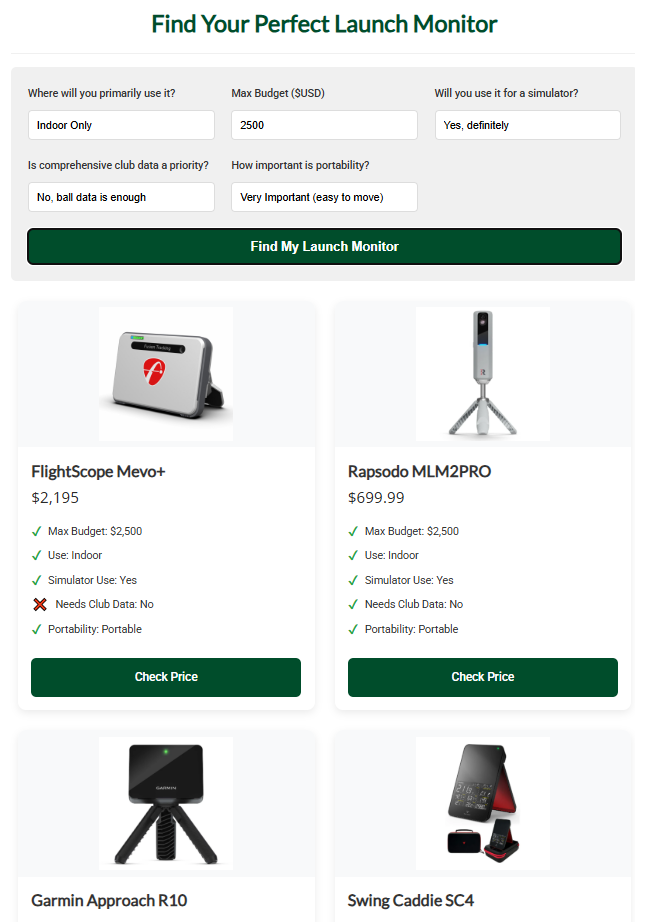Image resolution: width=648 pixels, height=922 pixels.
Task: Open the simulator use dropdown showing Yes, definitely
Action: point(527,125)
